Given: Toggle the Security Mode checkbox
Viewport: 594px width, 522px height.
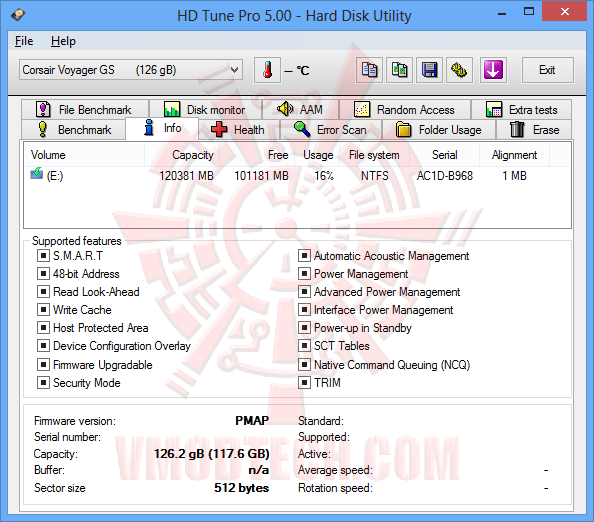Looking at the screenshot, I should [x=43, y=383].
